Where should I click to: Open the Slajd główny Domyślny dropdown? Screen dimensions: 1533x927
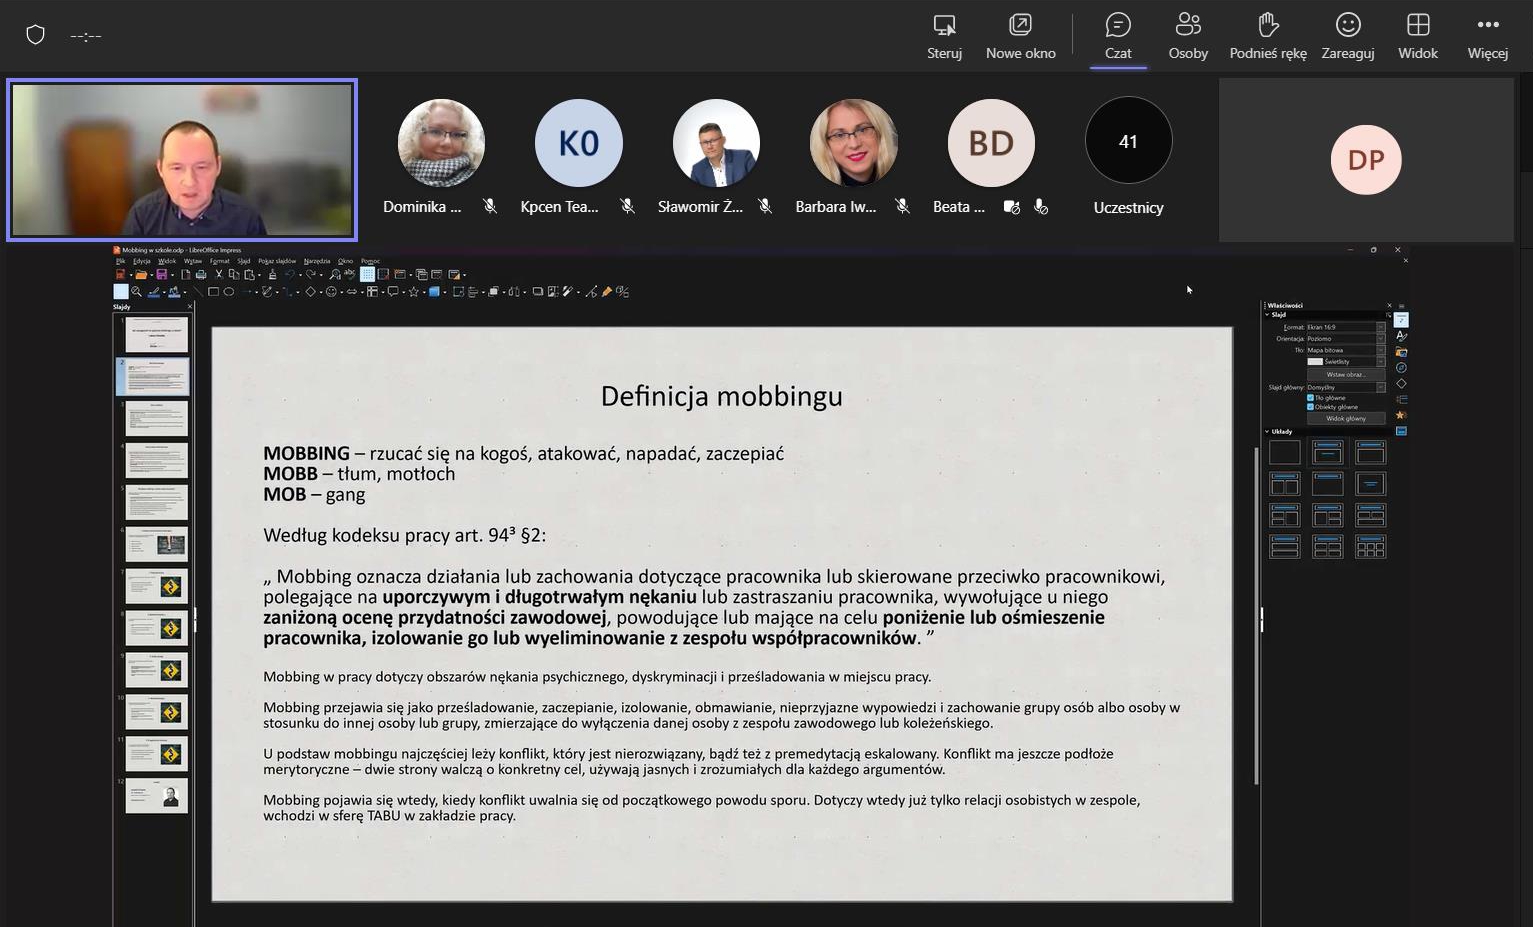click(1346, 387)
